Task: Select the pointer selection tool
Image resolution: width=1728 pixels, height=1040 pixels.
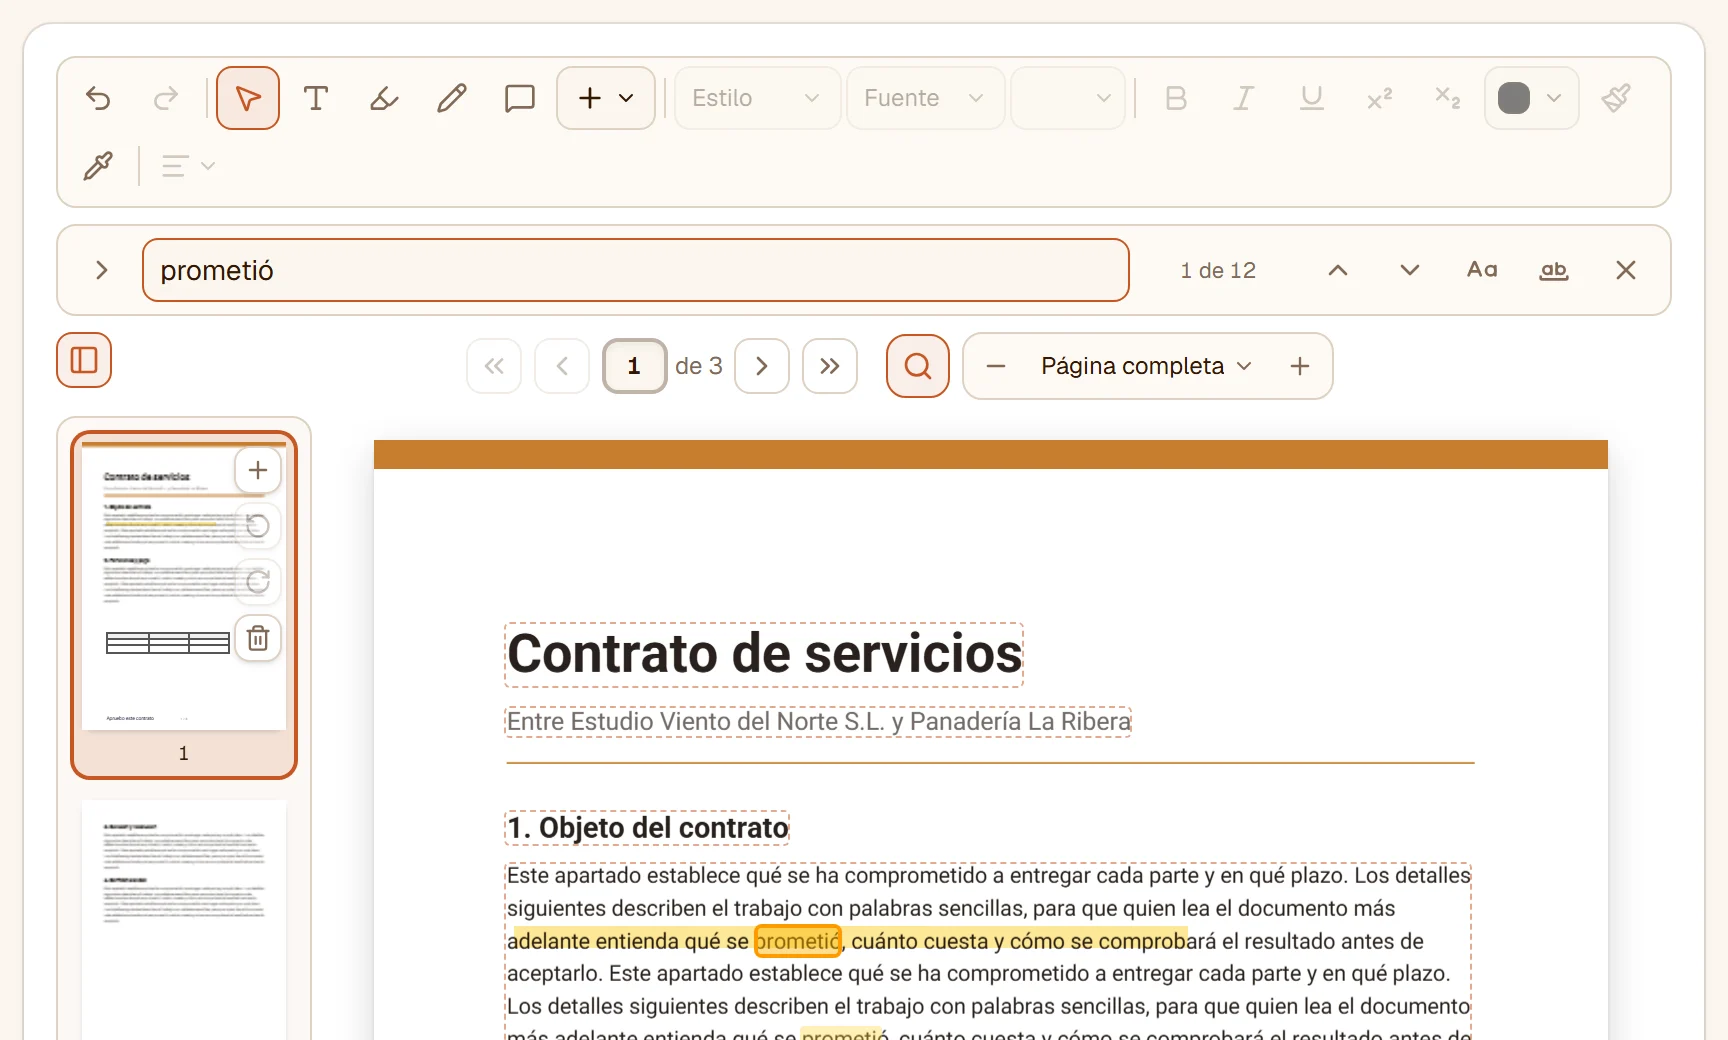Action: (248, 98)
